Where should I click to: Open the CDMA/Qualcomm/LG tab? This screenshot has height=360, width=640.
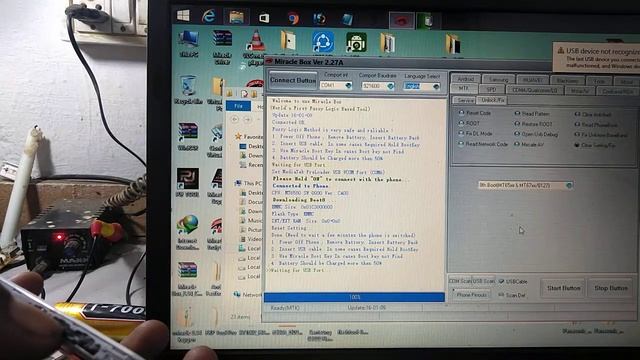535,90
